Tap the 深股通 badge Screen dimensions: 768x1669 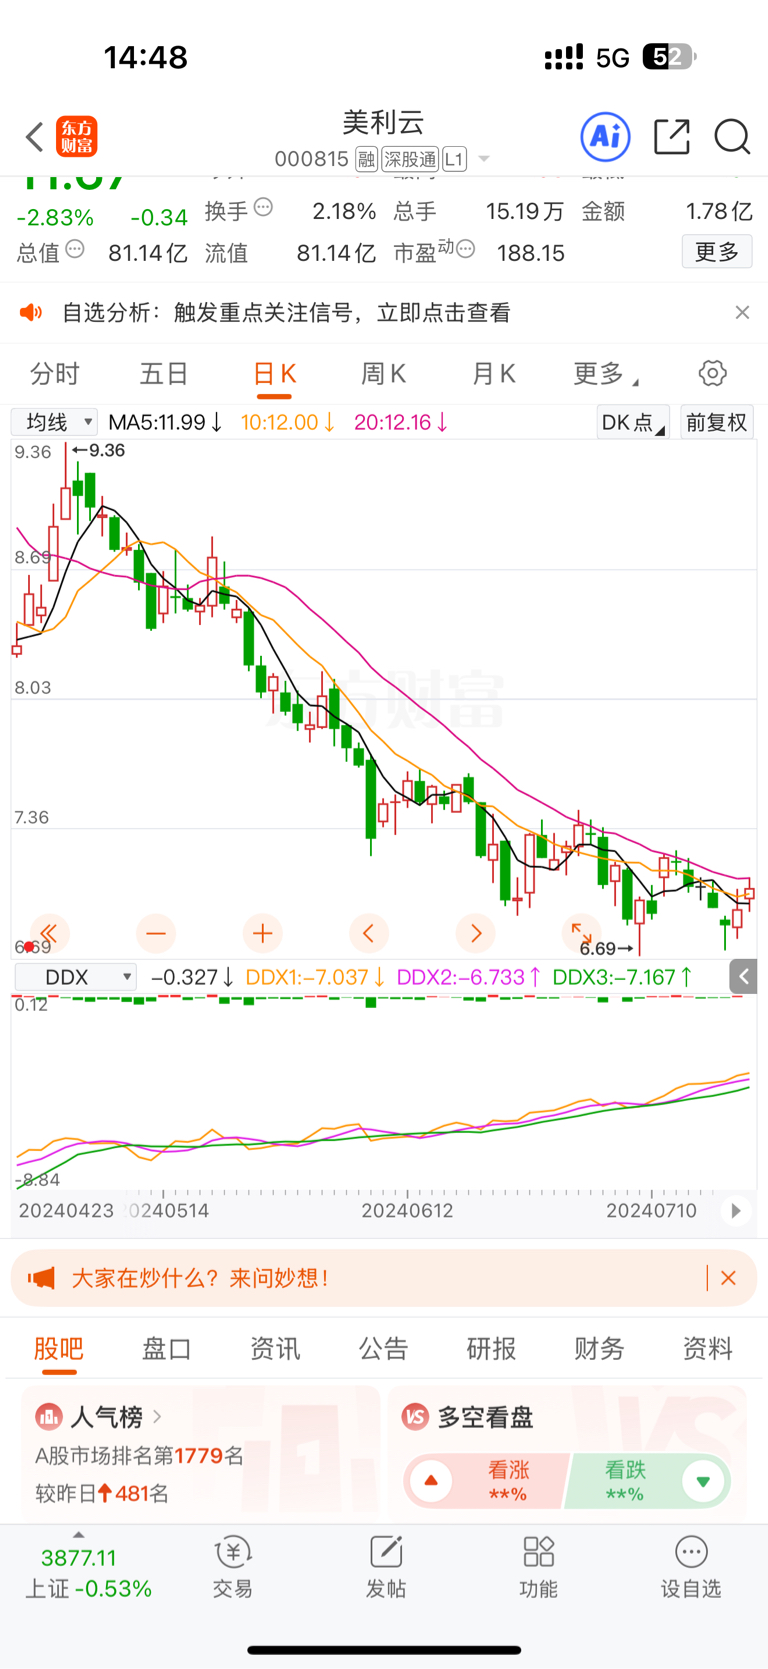coord(410,159)
